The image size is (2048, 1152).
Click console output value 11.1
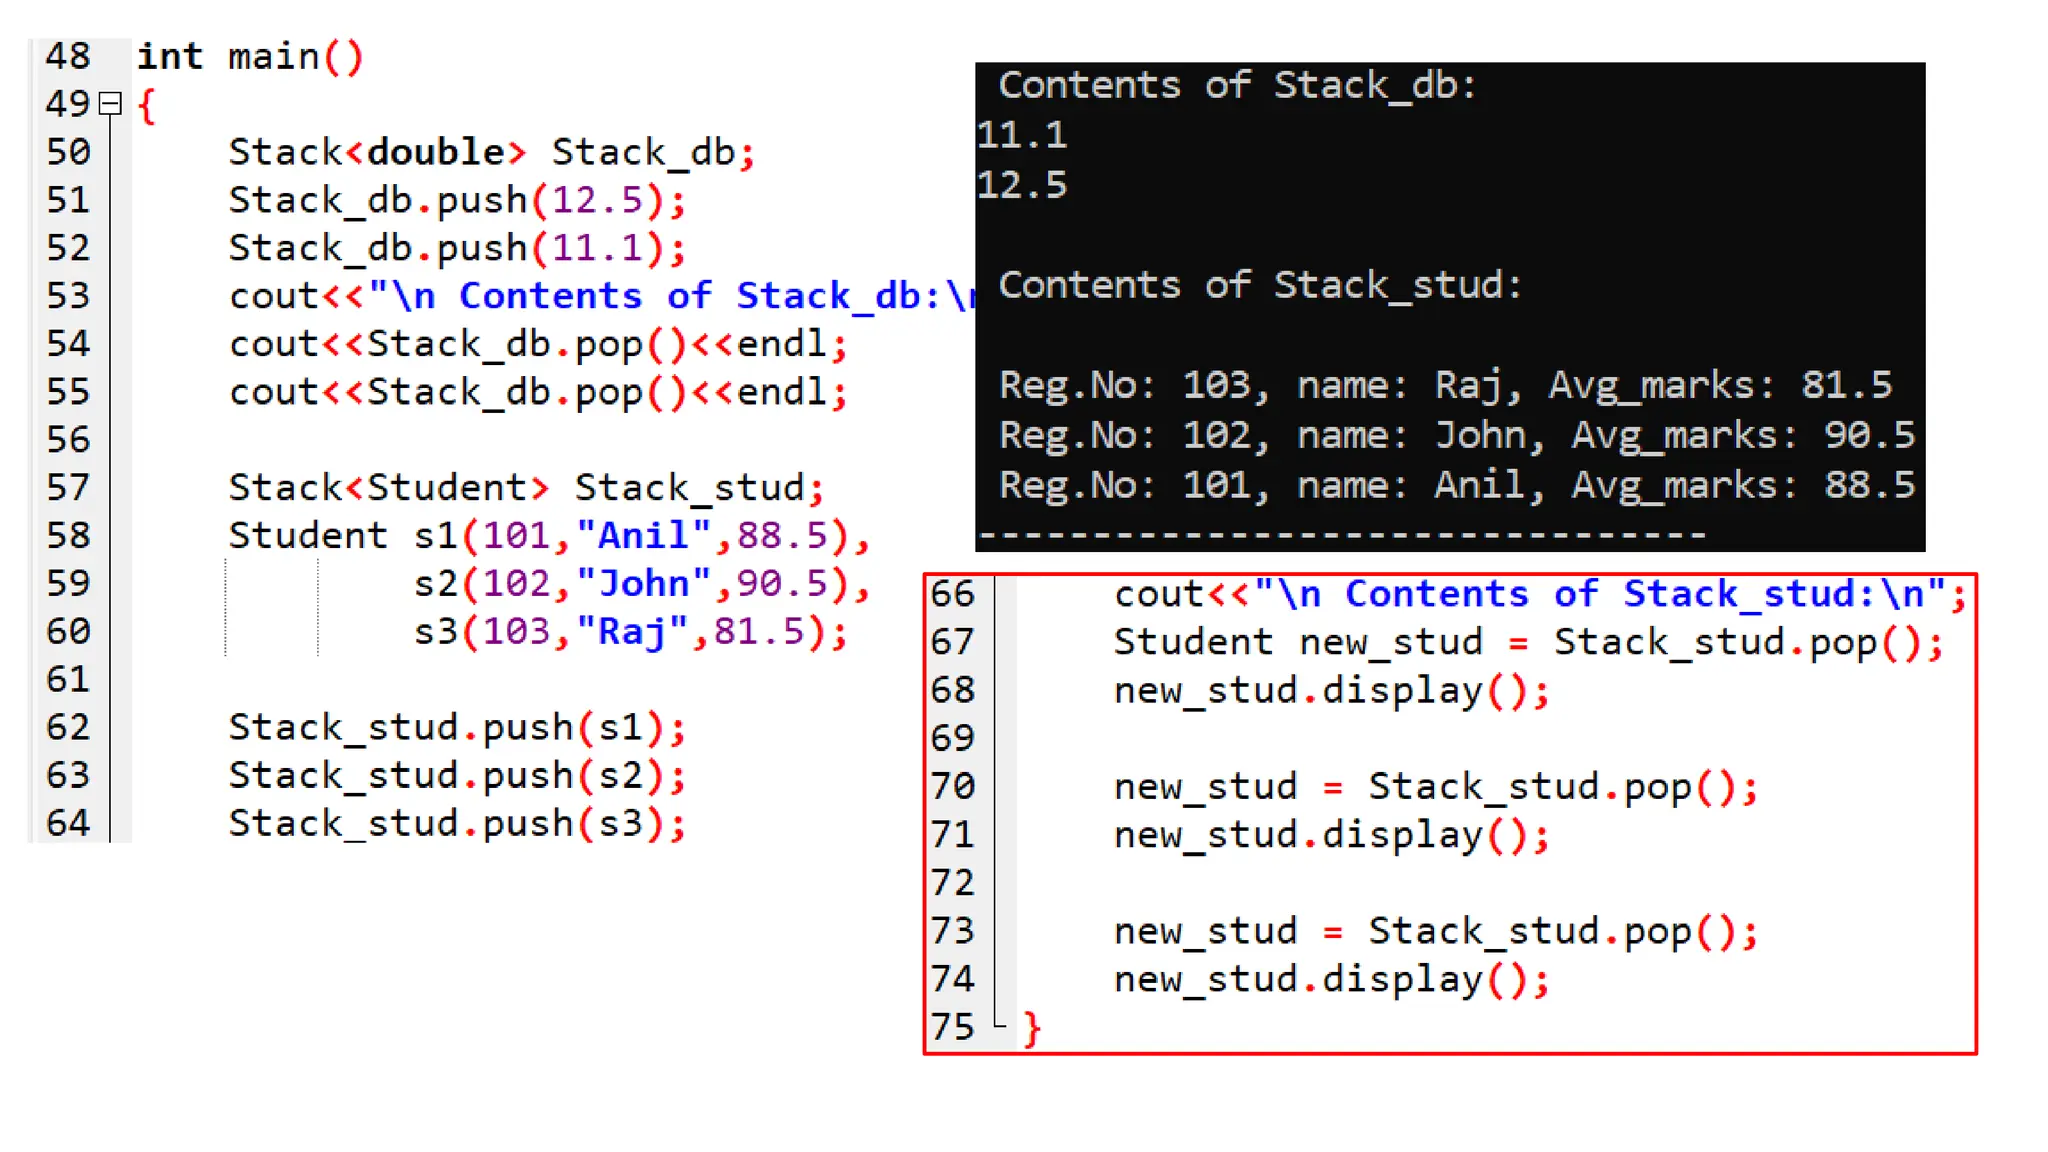pos(1022,135)
